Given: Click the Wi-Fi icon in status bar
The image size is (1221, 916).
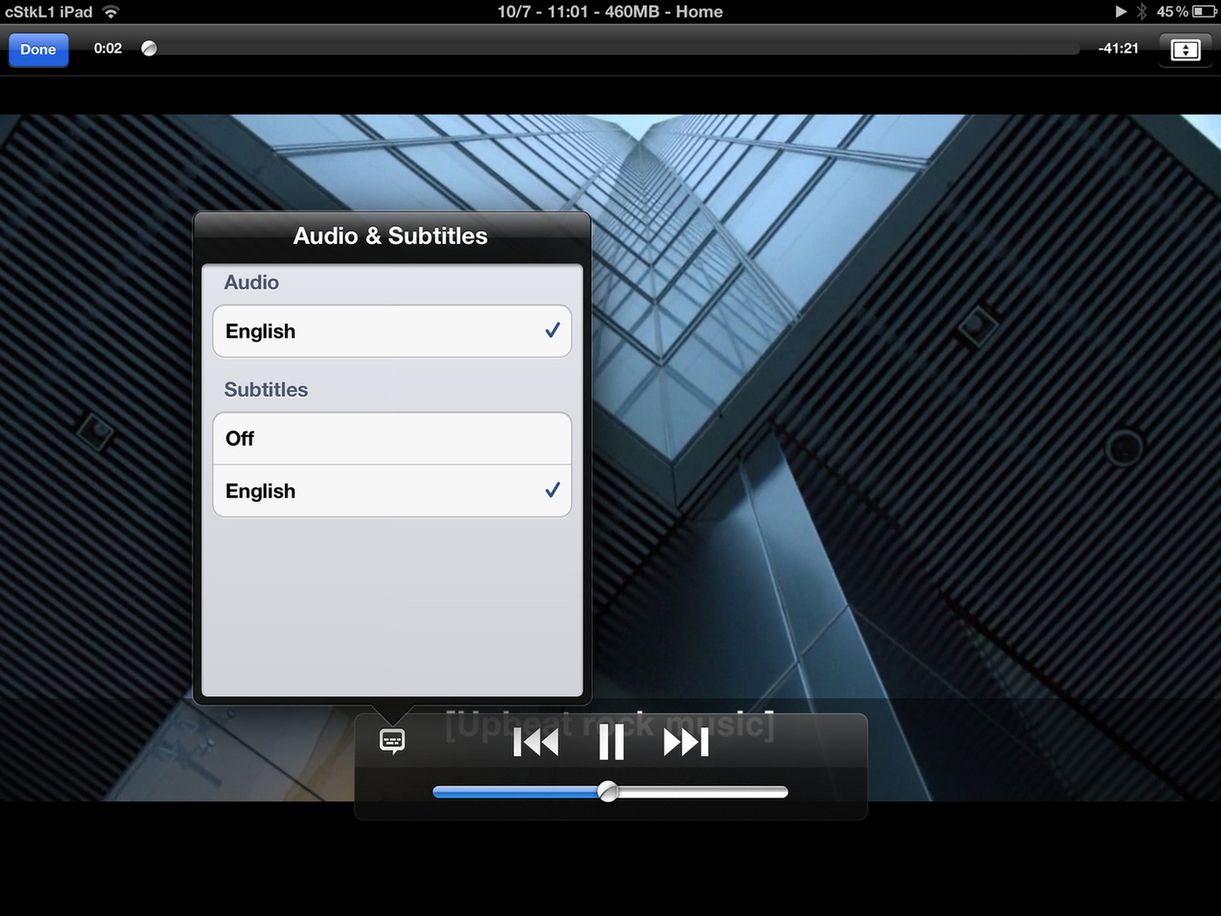Looking at the screenshot, I should [111, 12].
